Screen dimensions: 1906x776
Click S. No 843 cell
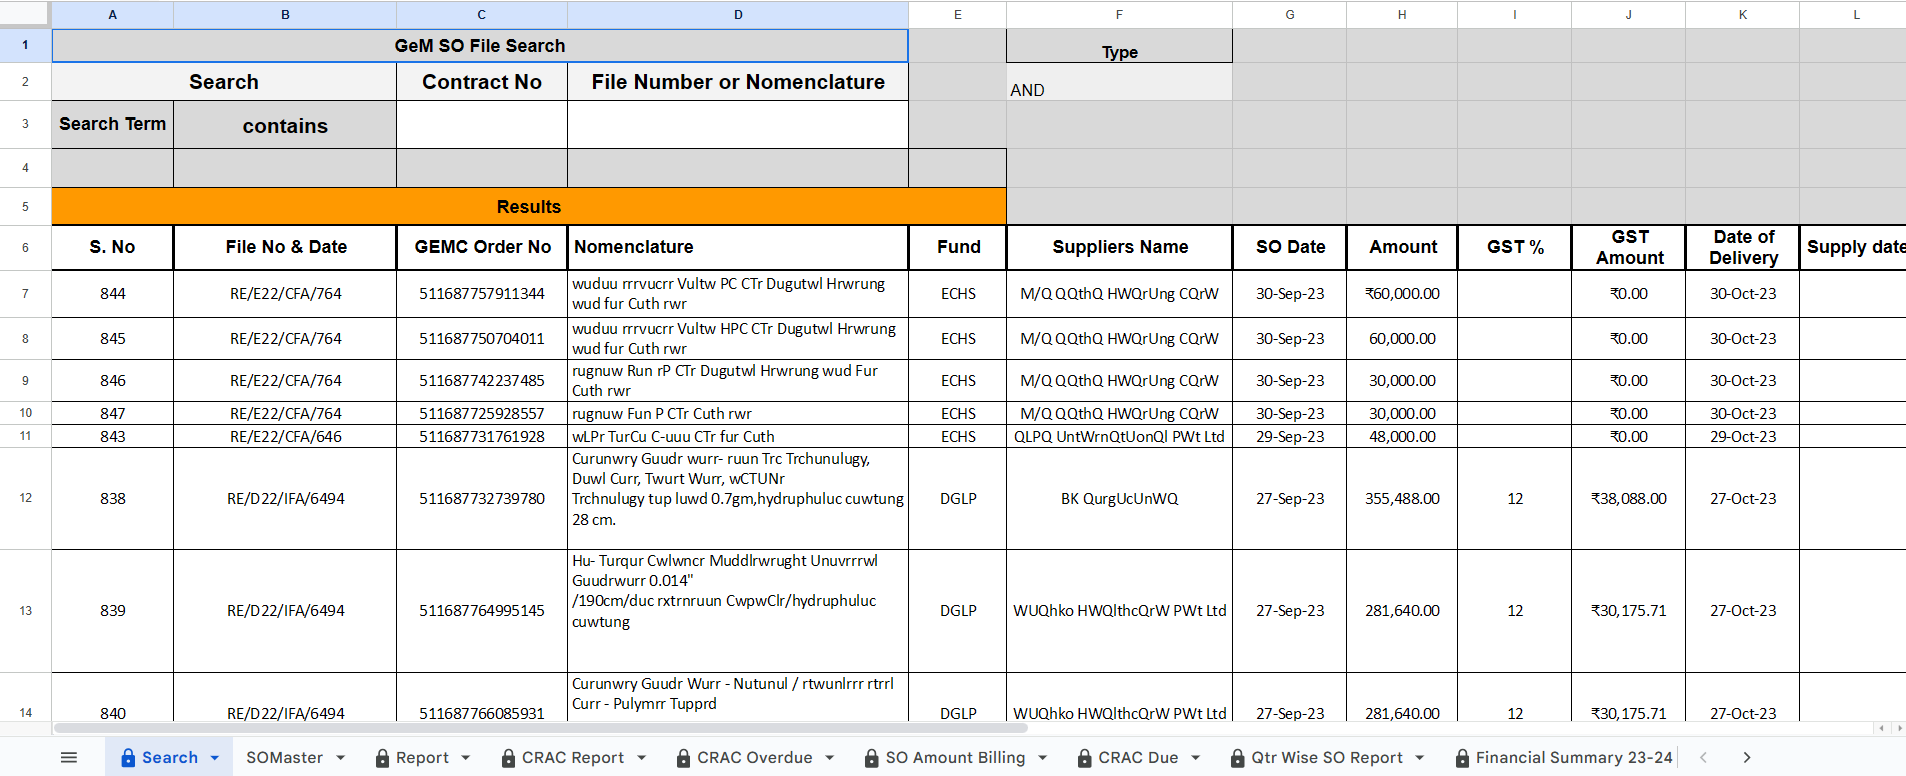click(112, 437)
